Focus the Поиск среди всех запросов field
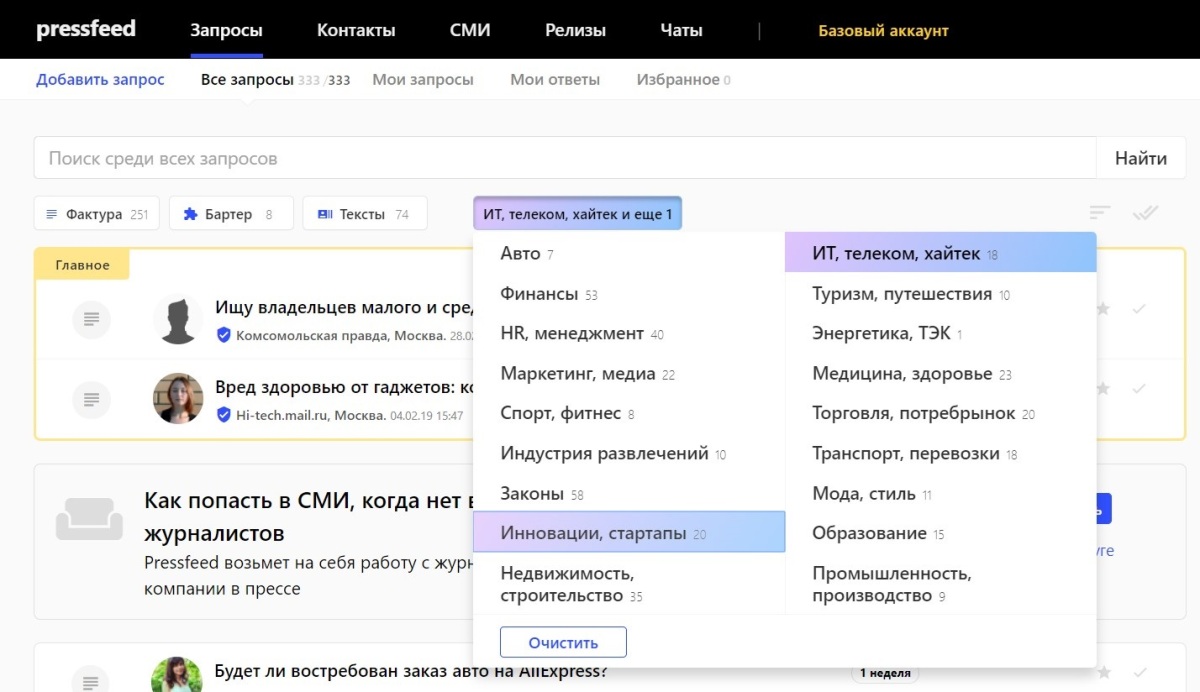 pos(565,158)
